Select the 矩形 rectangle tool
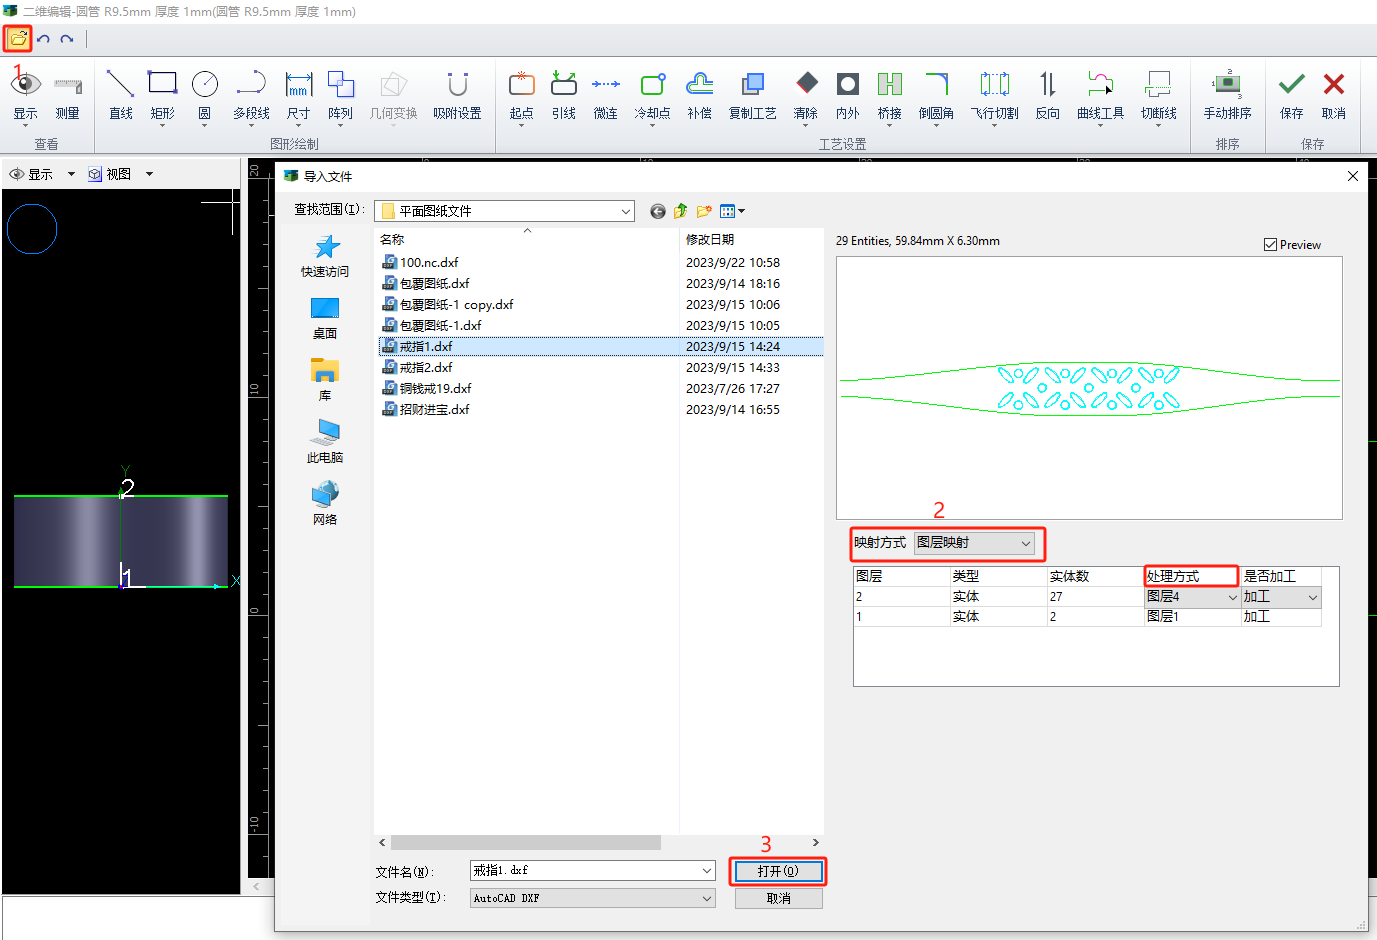The image size is (1377, 940). 163,97
